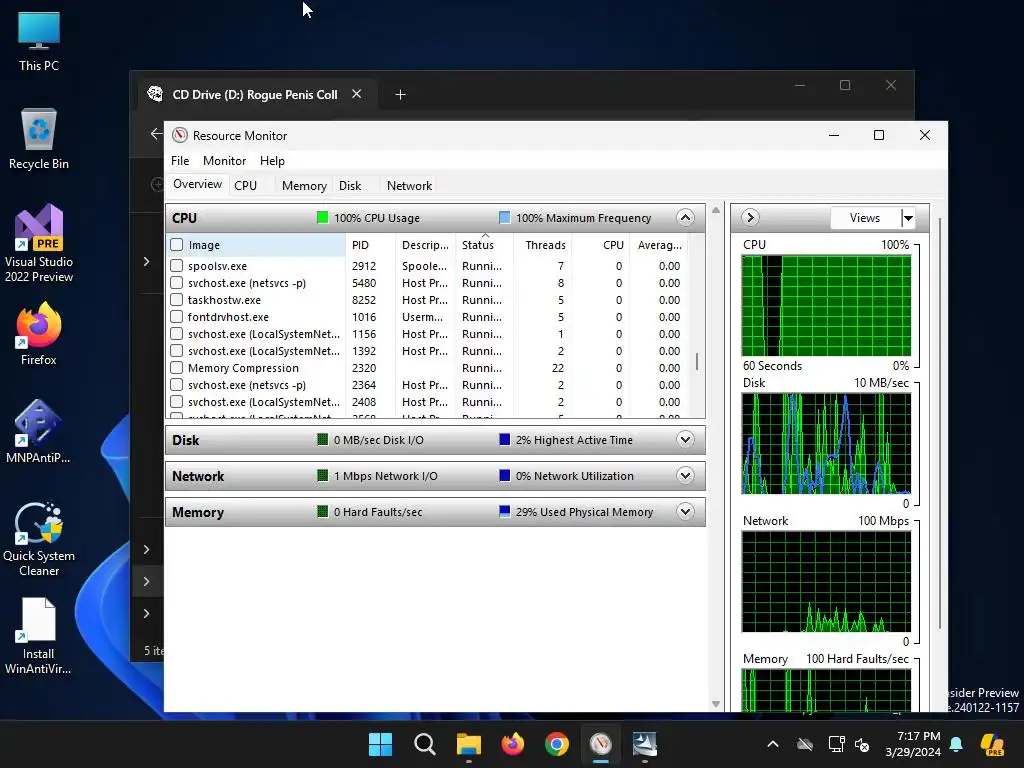Collapse the graphs pane arrow button
This screenshot has height=768, width=1024.
click(750, 217)
